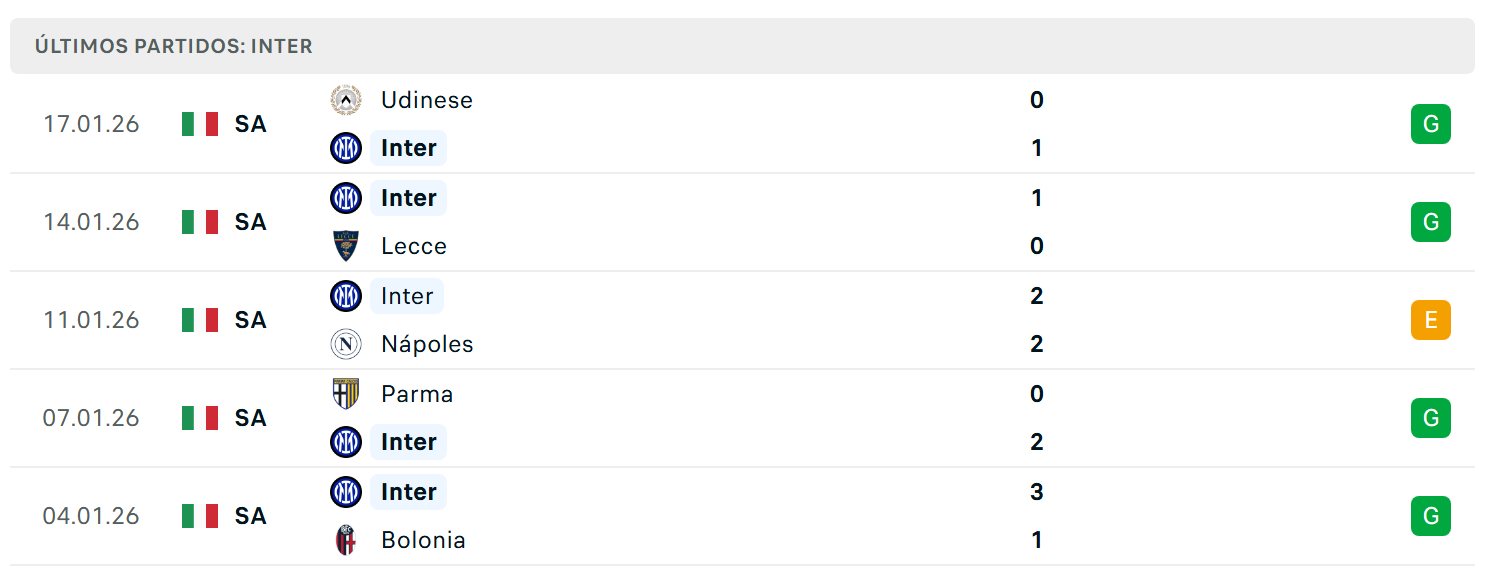Image resolution: width=1490 pixels, height=581 pixels.
Task: Open the SA league label on 17.01.26
Action: point(251,124)
